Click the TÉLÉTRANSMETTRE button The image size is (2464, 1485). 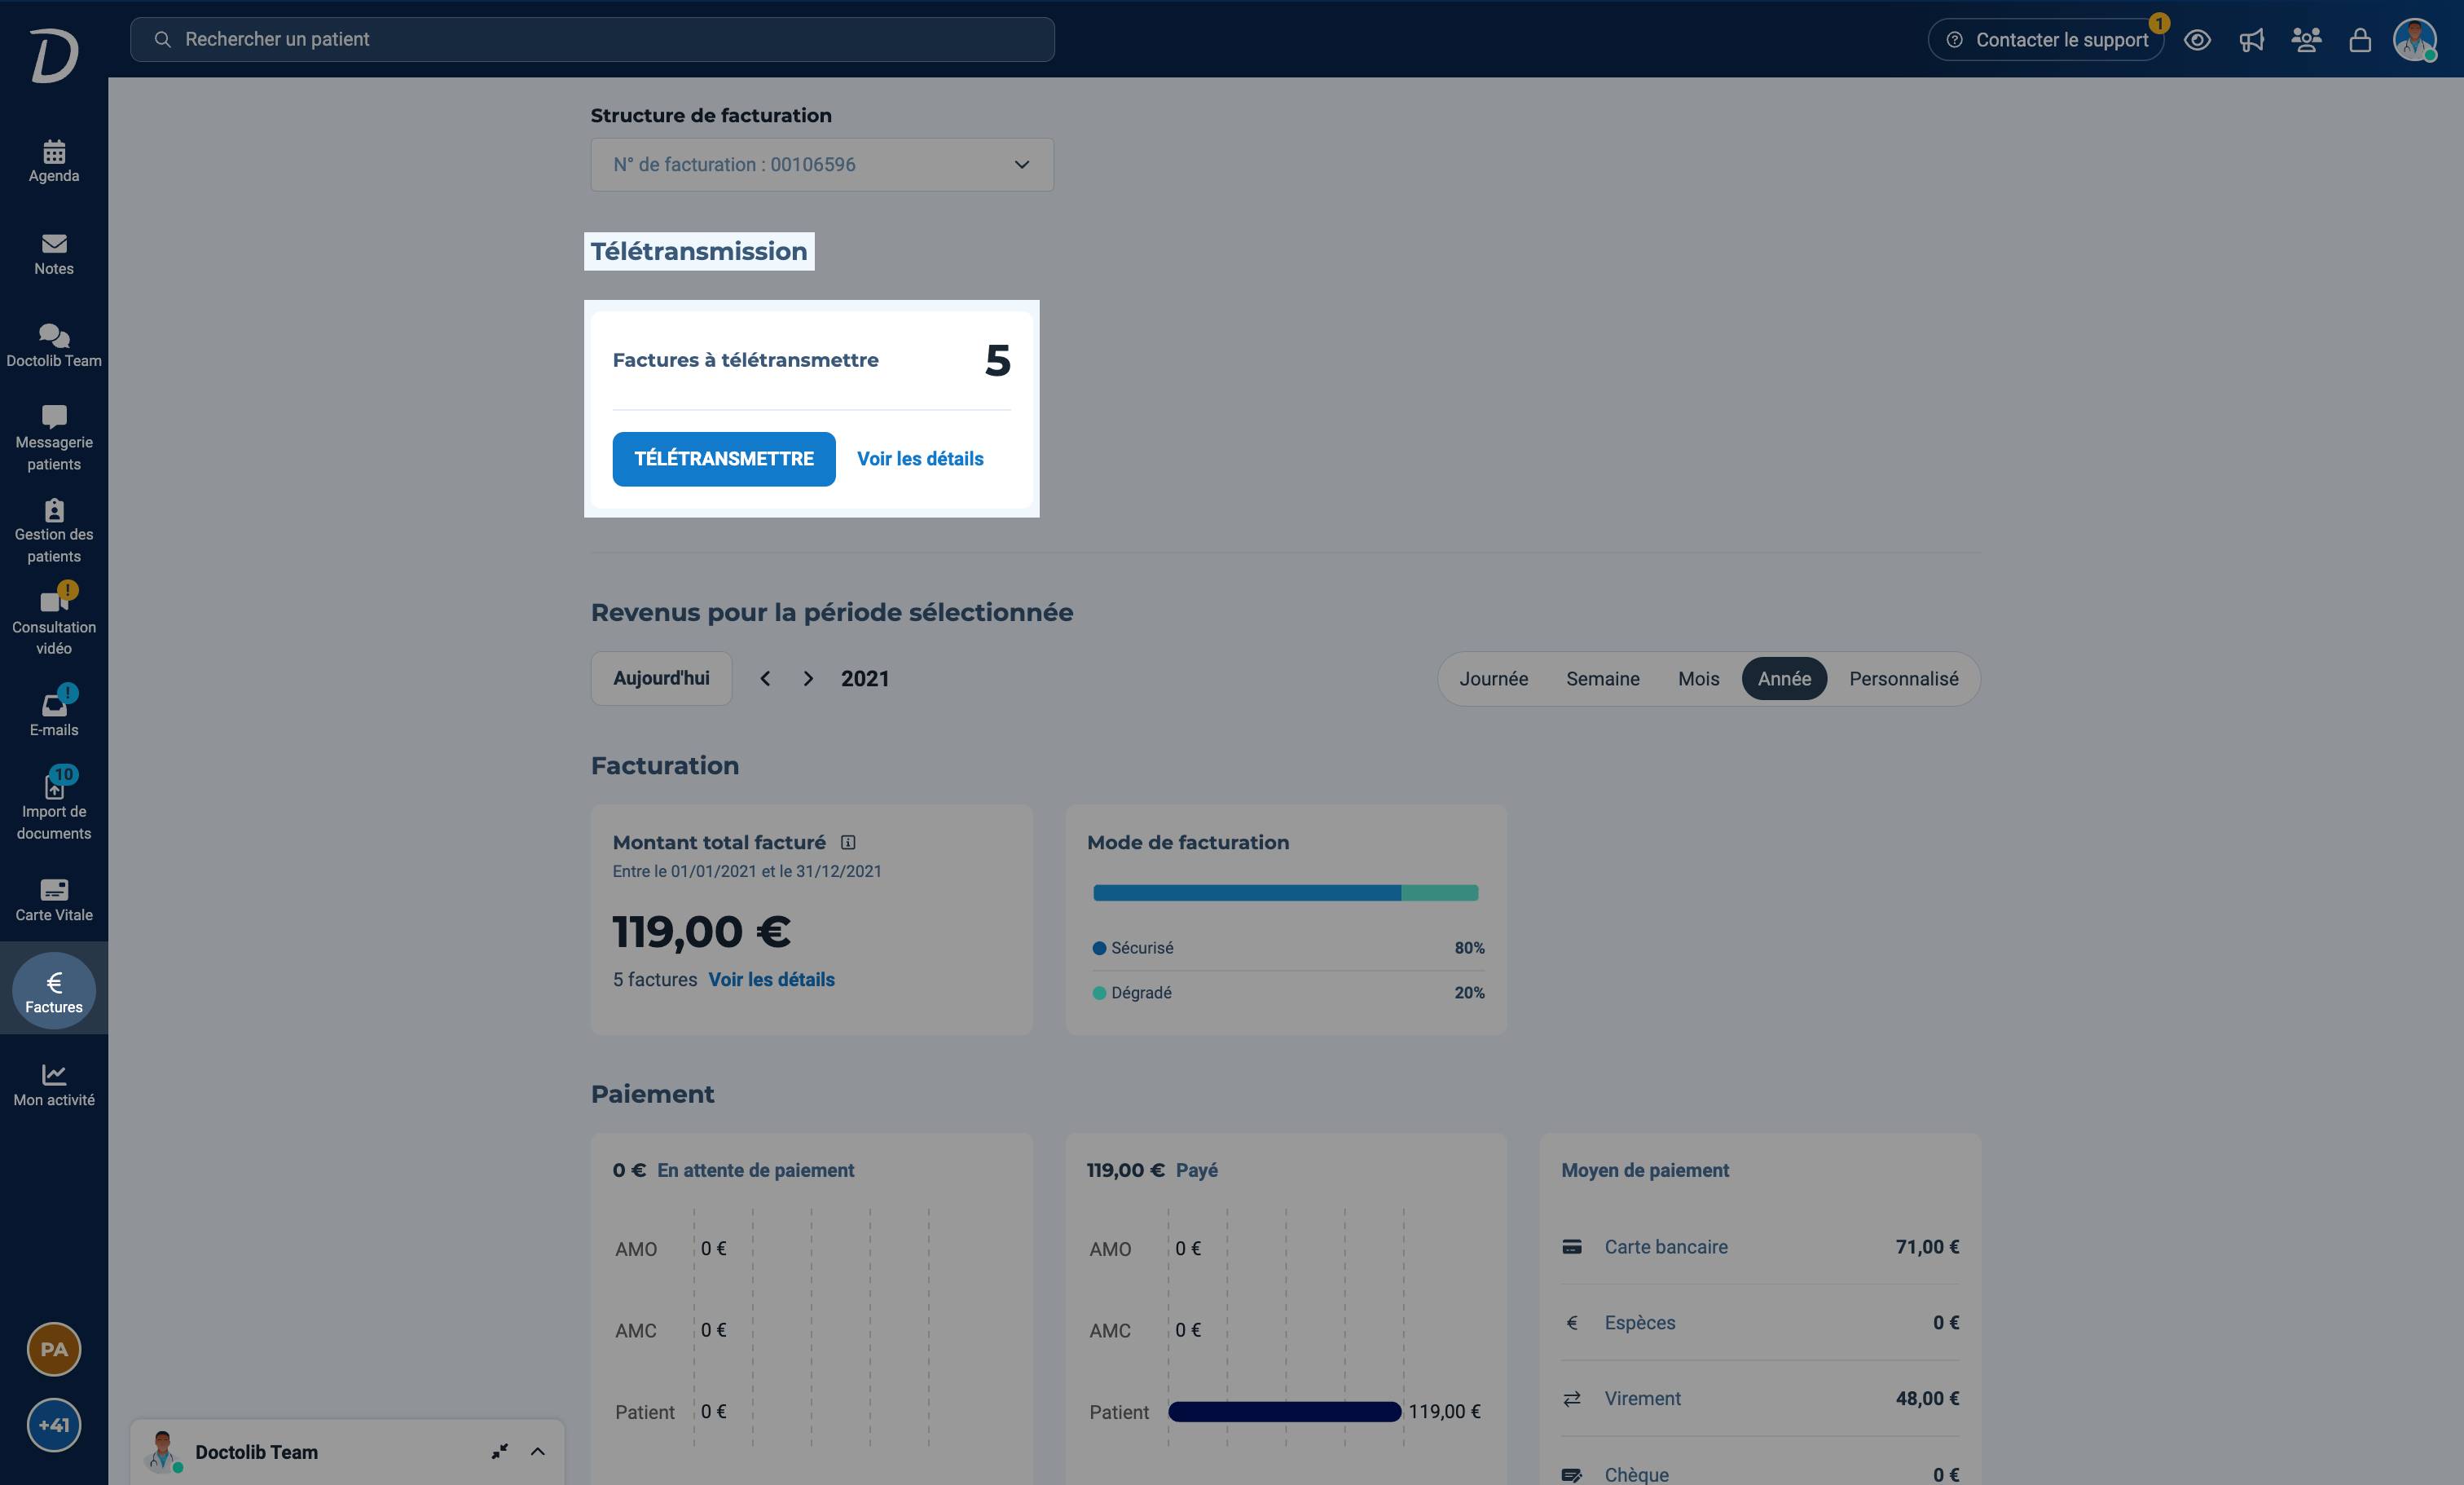(x=724, y=459)
